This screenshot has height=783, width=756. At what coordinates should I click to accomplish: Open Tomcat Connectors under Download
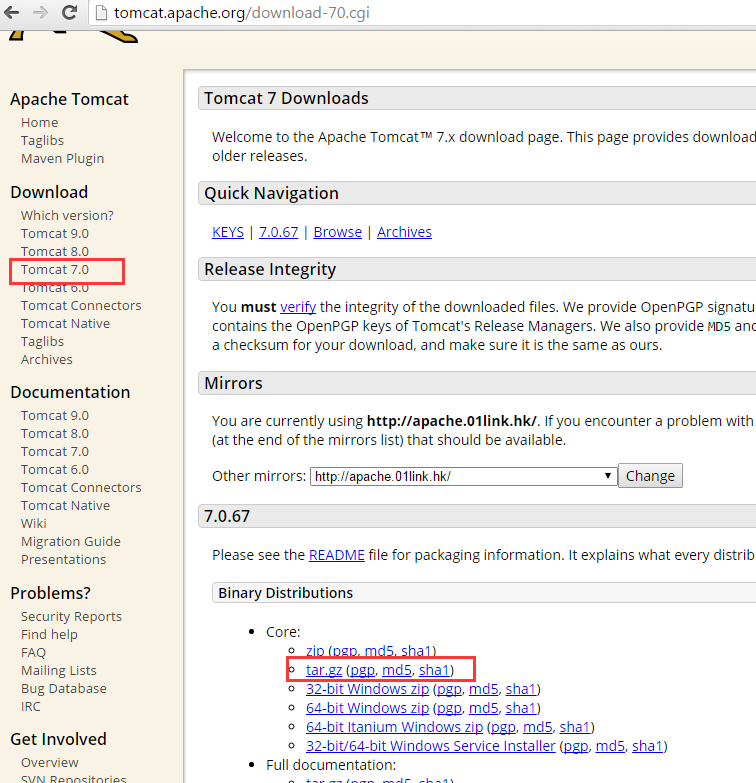[x=81, y=305]
